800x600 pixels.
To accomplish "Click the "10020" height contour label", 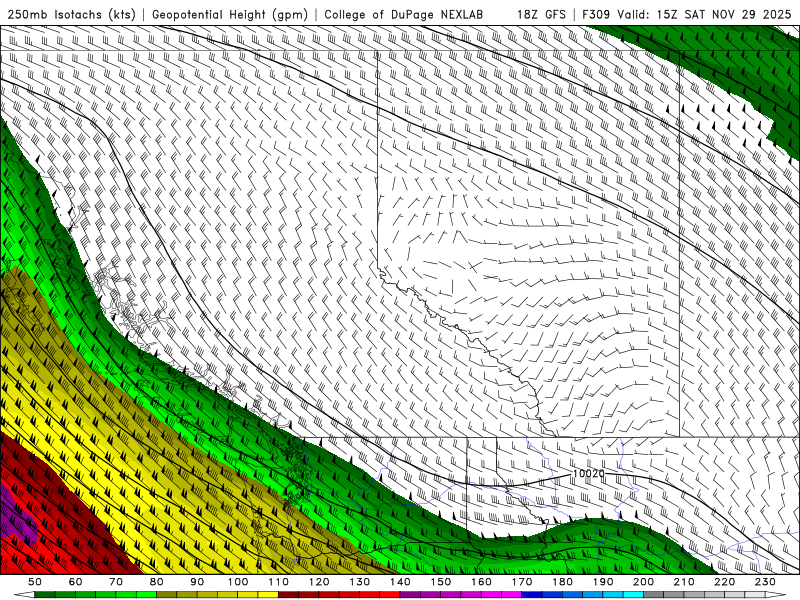I will (588, 473).
